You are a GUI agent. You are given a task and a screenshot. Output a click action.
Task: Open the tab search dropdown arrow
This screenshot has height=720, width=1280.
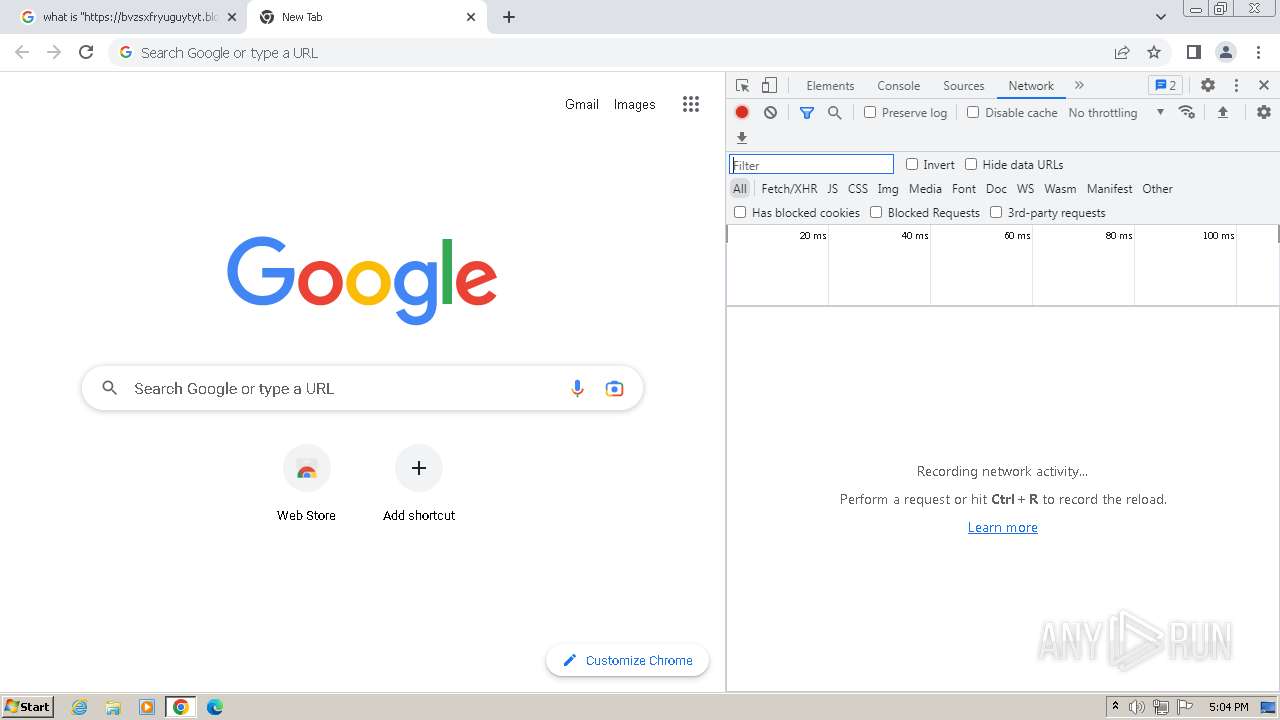(x=1161, y=17)
